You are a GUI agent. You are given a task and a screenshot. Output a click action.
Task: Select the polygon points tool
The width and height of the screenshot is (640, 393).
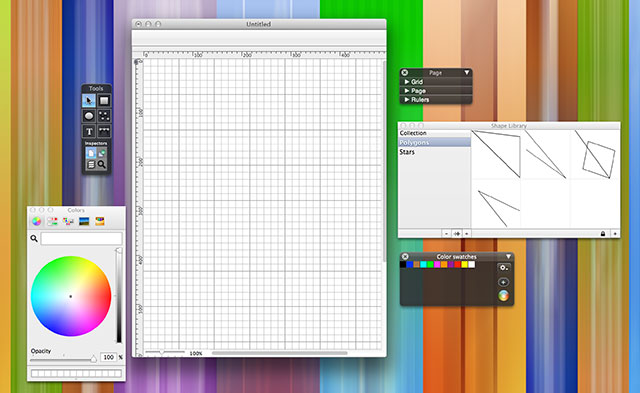click(104, 116)
